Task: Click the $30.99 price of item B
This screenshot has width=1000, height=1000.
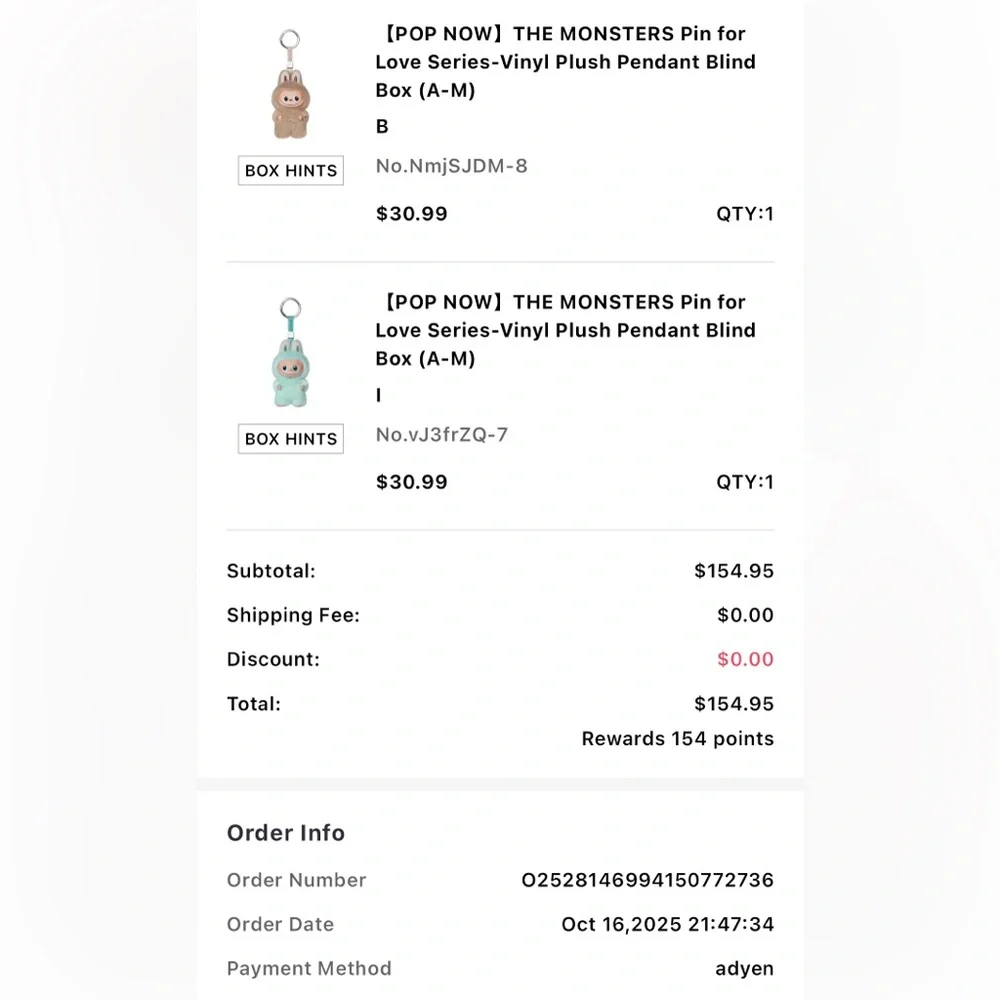Action: tap(411, 214)
